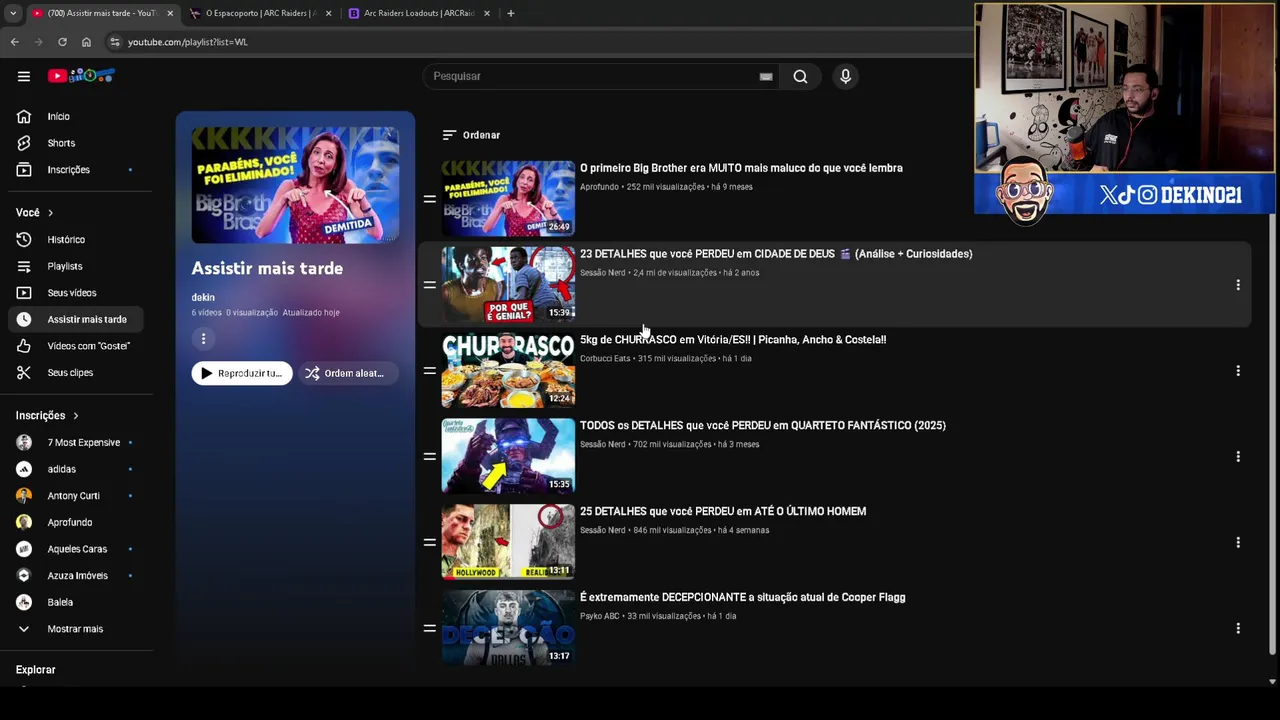Switch to Arc Raiders Loadouts tab
Viewport: 1280px width, 720px height.
419,13
